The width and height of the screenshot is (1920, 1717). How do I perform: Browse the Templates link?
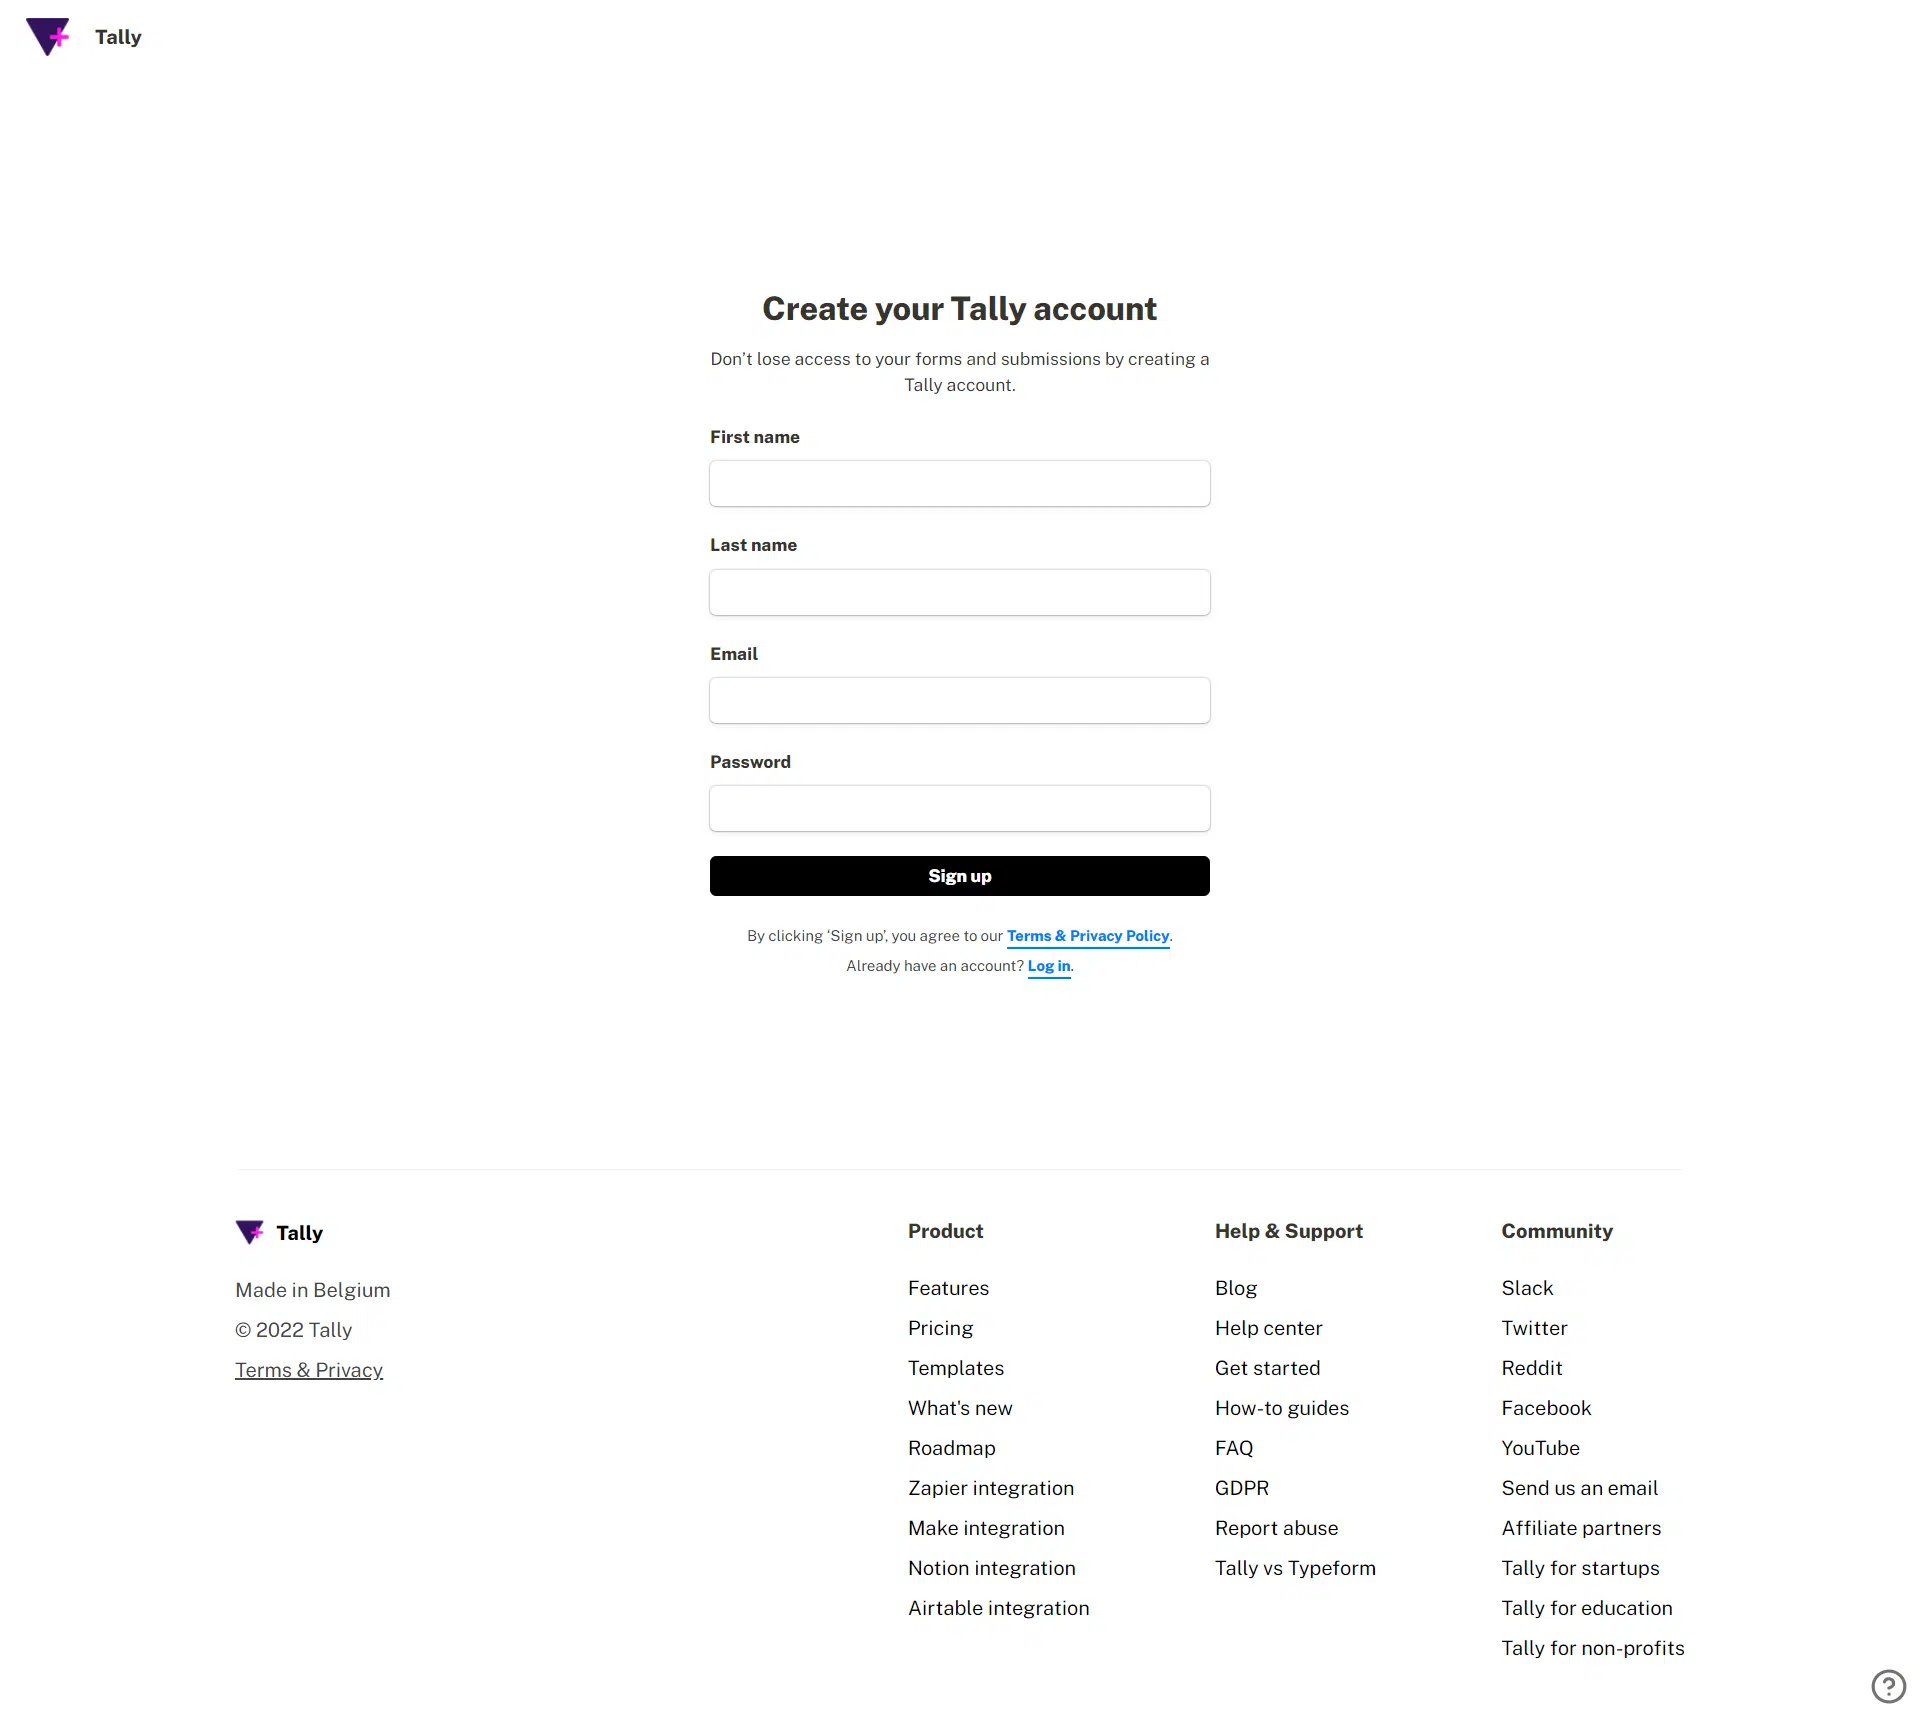click(x=956, y=1368)
